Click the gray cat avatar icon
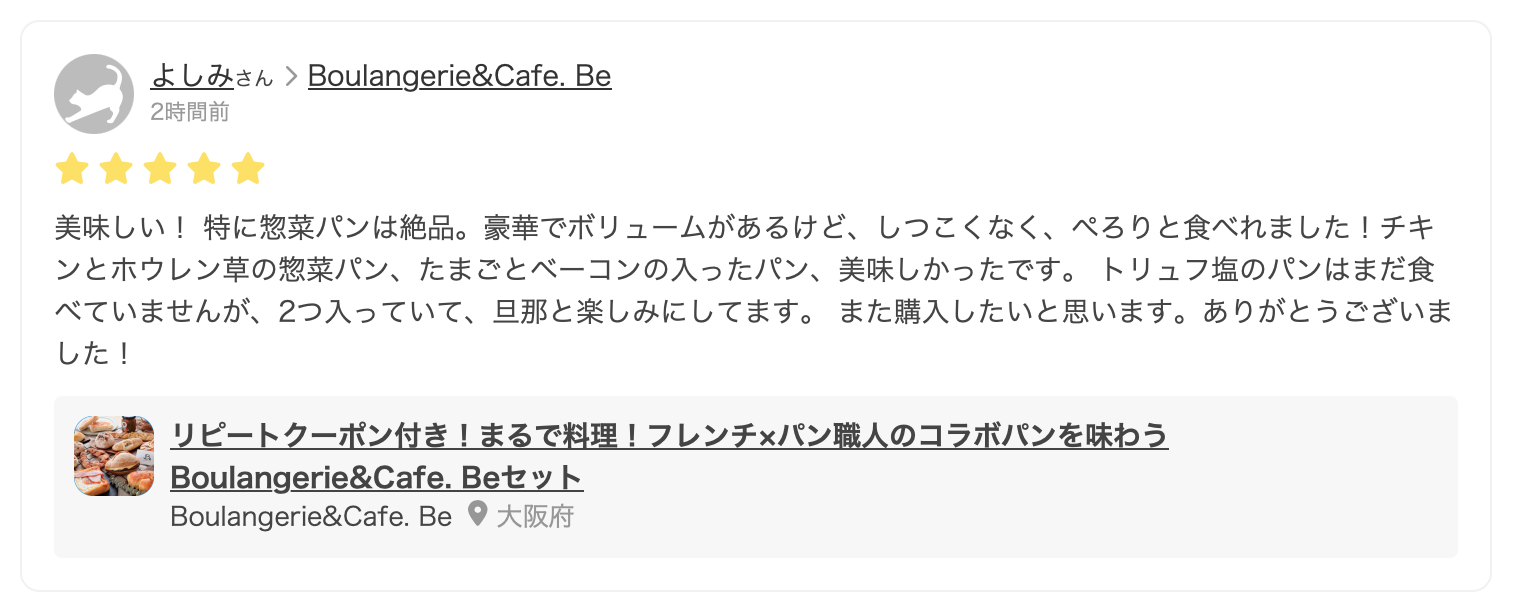This screenshot has height=612, width=1514. 93,94
